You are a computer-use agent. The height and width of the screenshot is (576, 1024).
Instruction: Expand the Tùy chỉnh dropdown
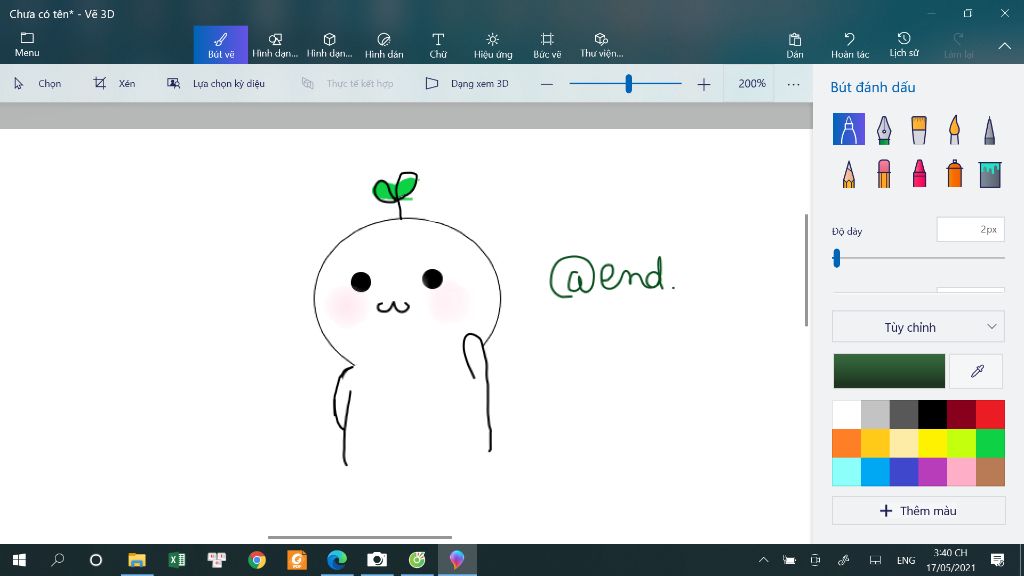click(x=918, y=327)
